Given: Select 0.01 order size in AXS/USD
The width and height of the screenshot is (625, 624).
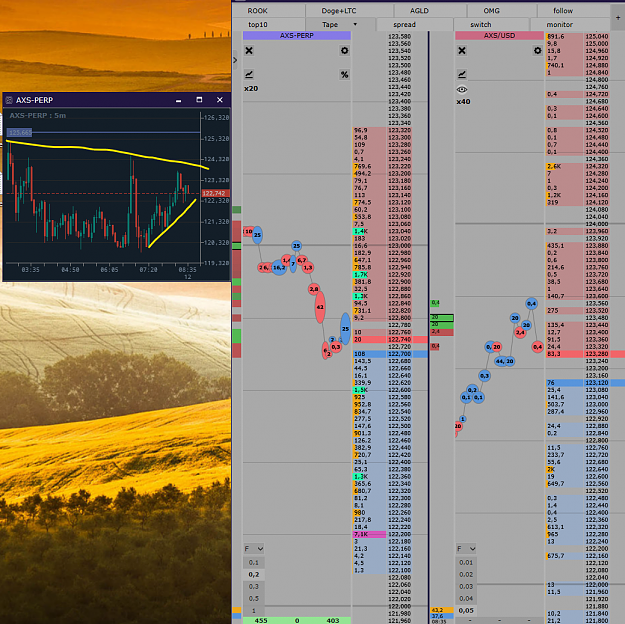Looking at the screenshot, I should (466, 562).
